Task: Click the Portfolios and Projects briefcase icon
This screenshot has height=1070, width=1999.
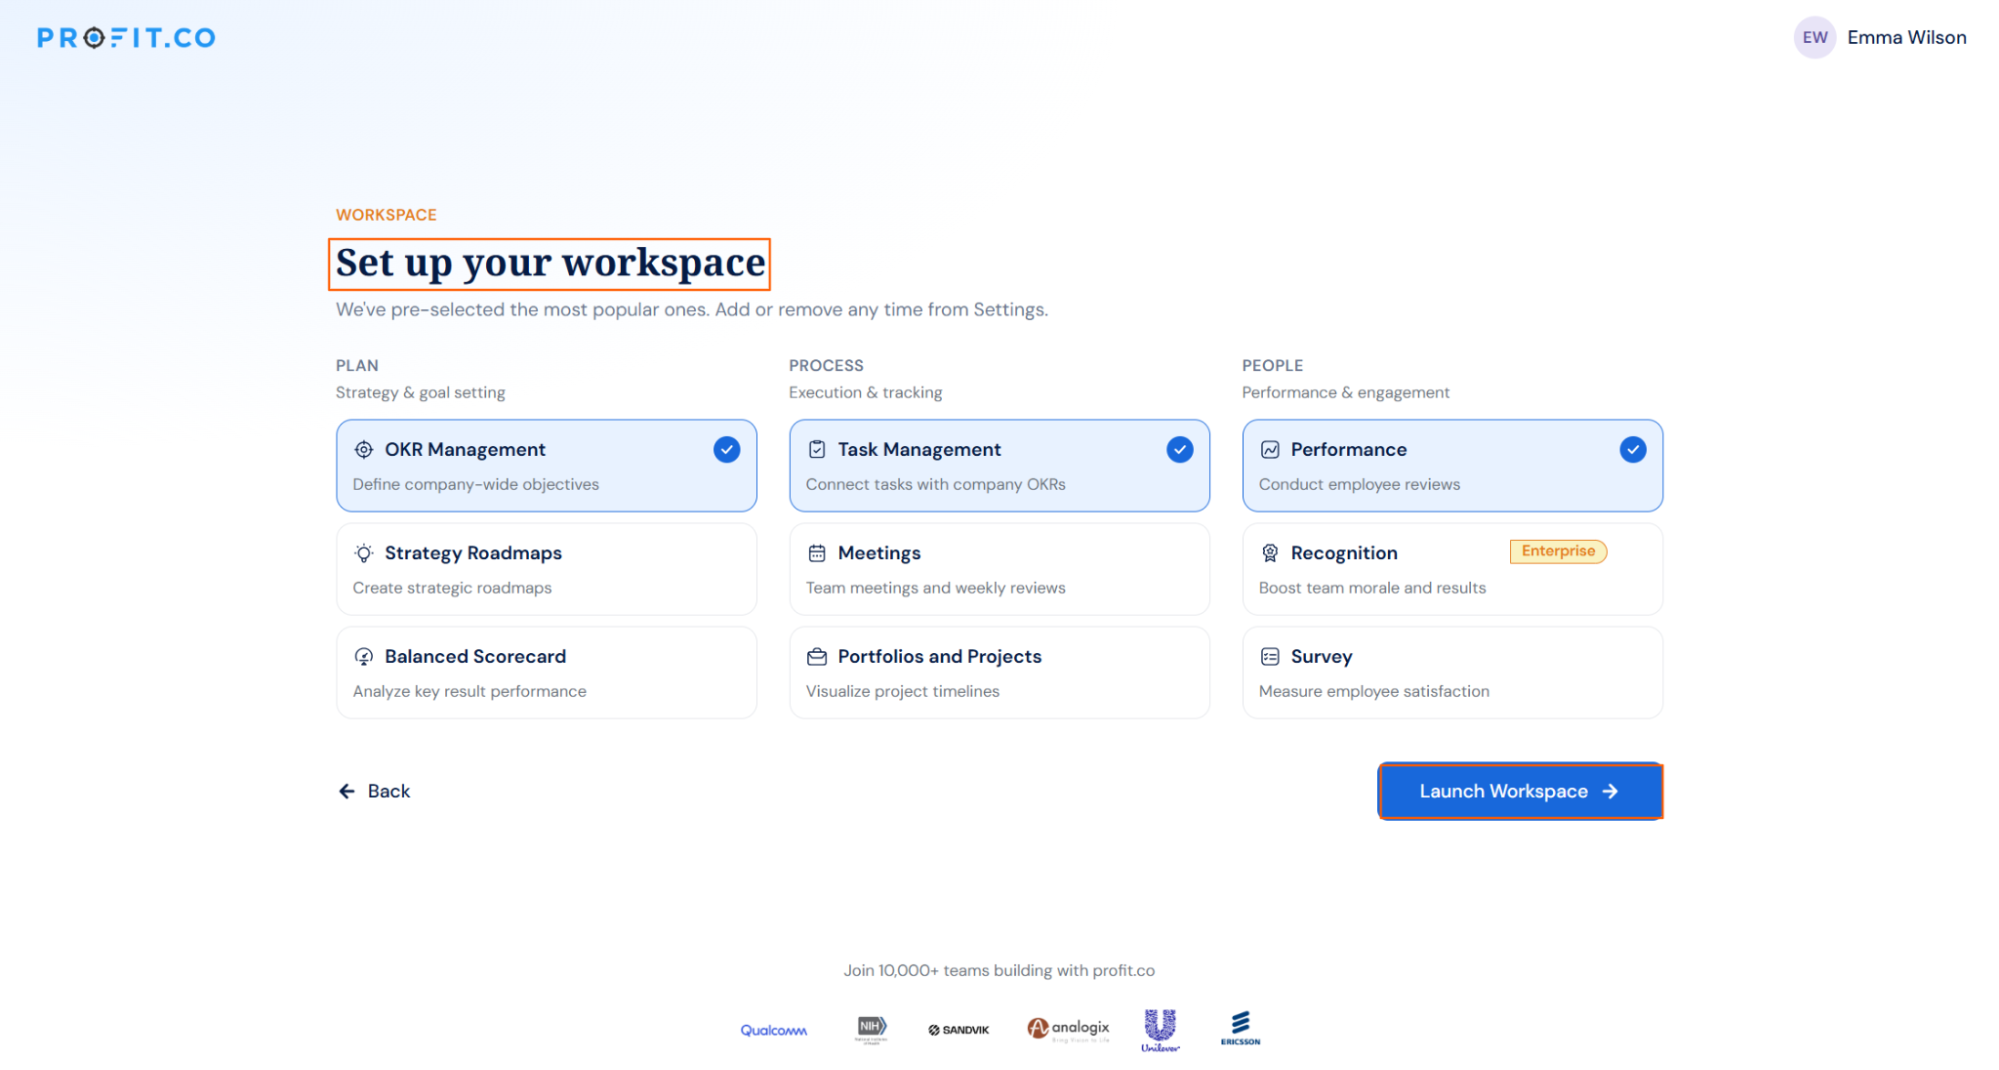Action: pyautogui.click(x=817, y=657)
